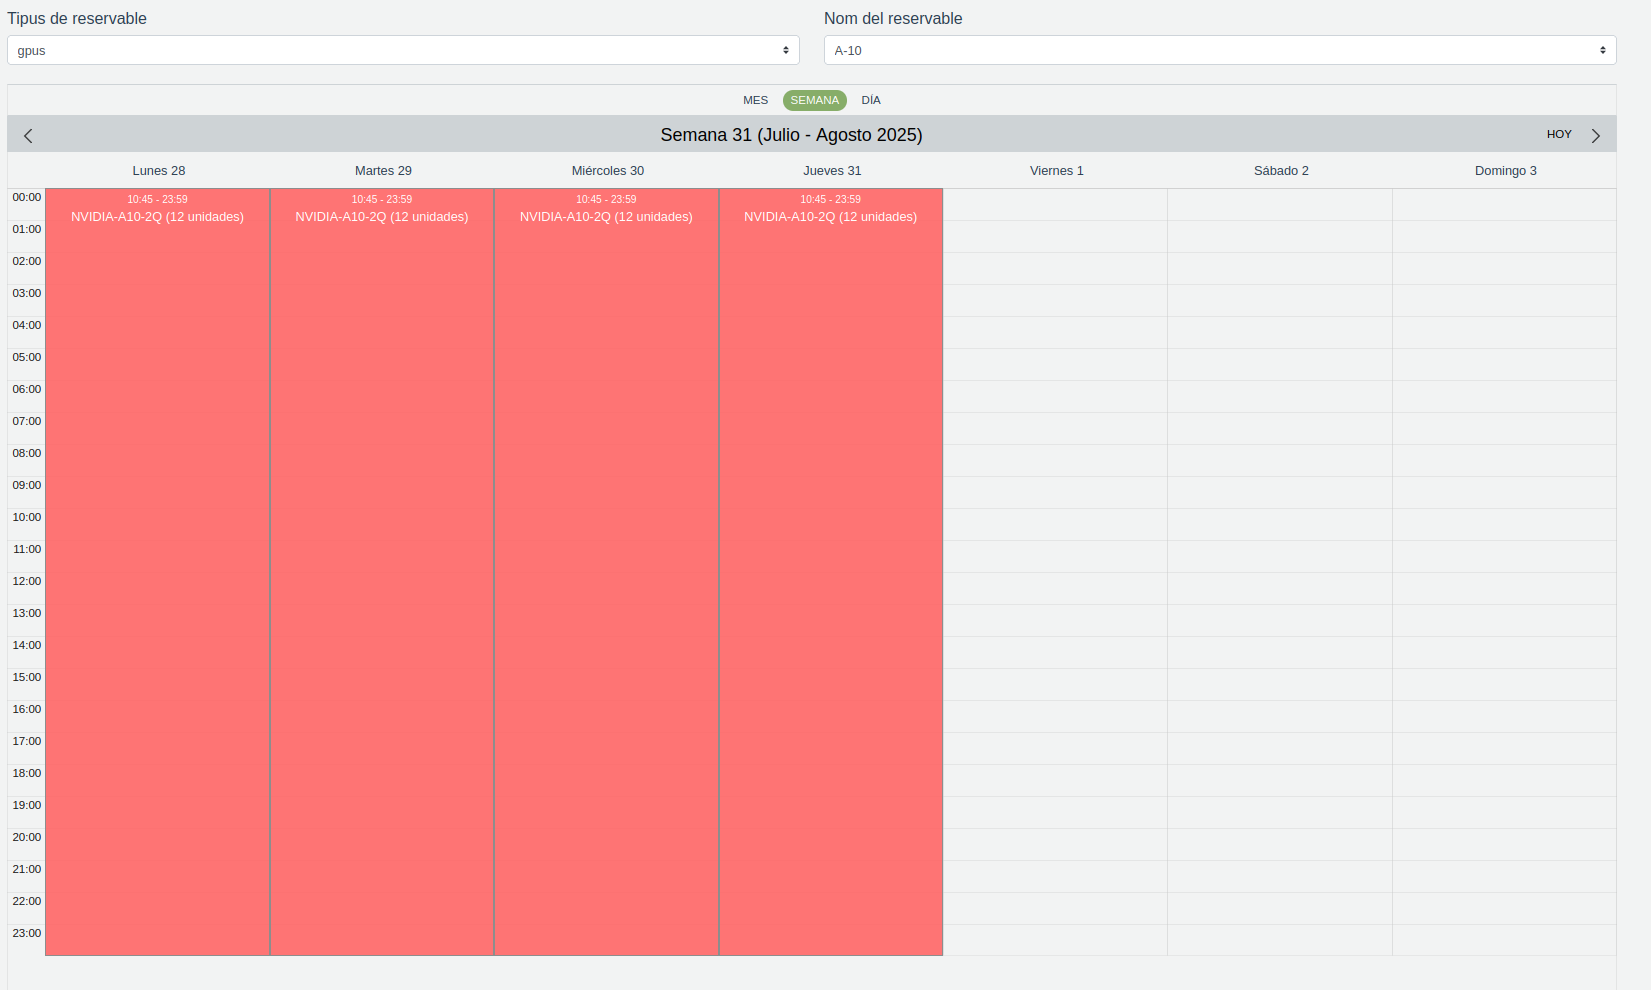Select Viernes 1 slot at 20:00

pos(1055,845)
